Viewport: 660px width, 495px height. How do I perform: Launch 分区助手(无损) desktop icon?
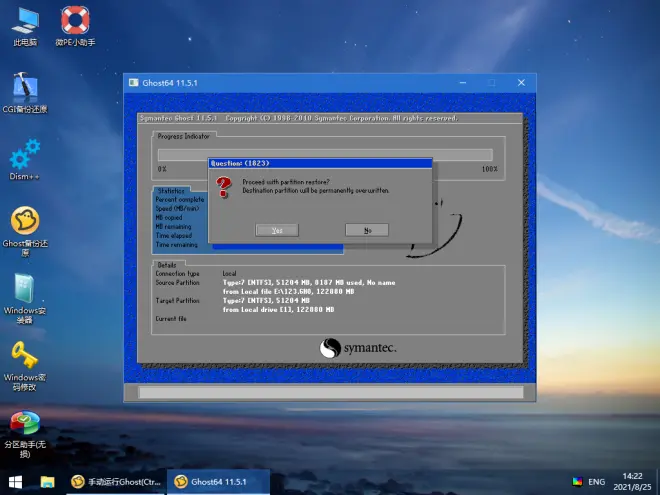(x=25, y=434)
